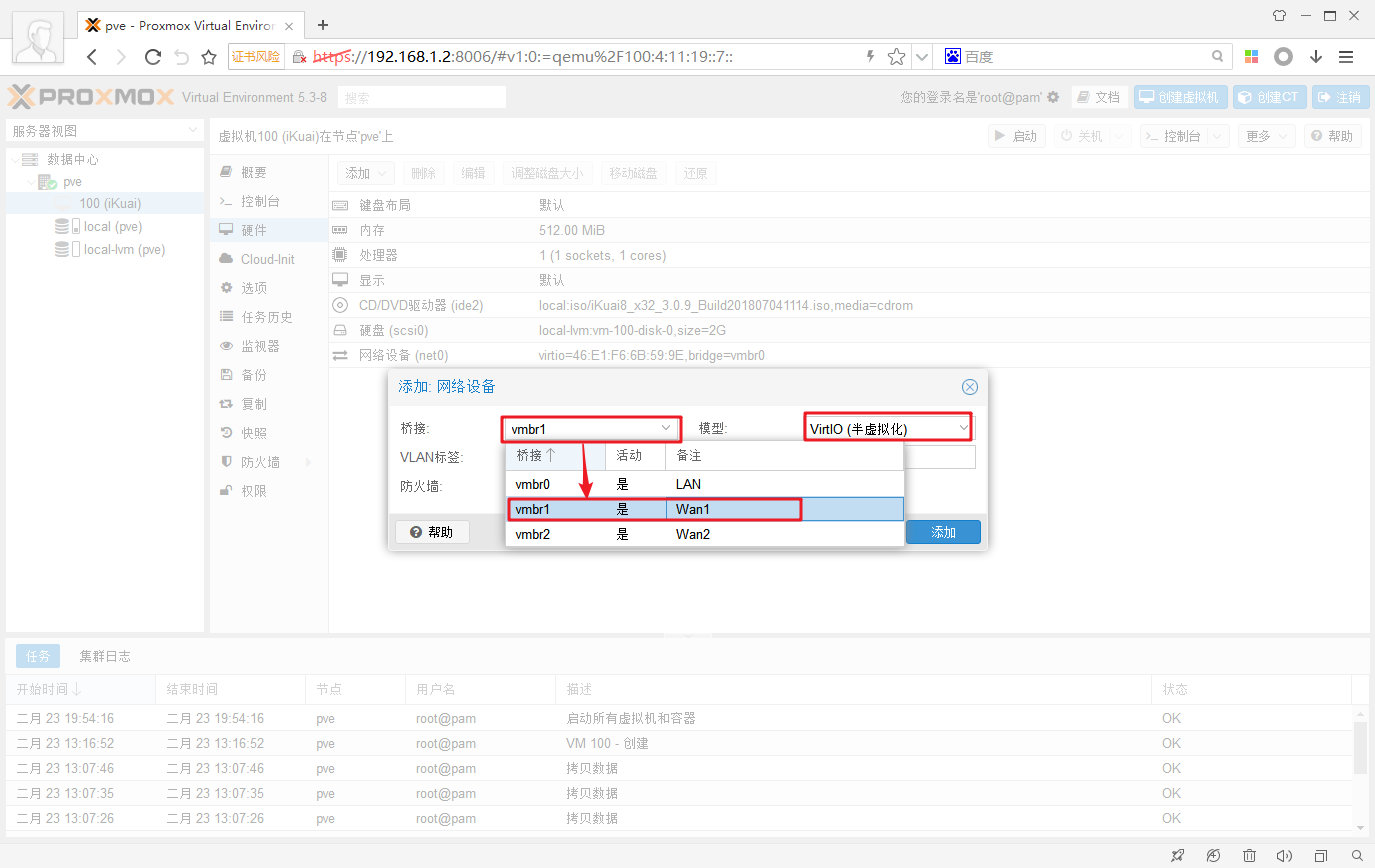
Task: Open browser downloads arrow icon
Action: [x=1316, y=57]
